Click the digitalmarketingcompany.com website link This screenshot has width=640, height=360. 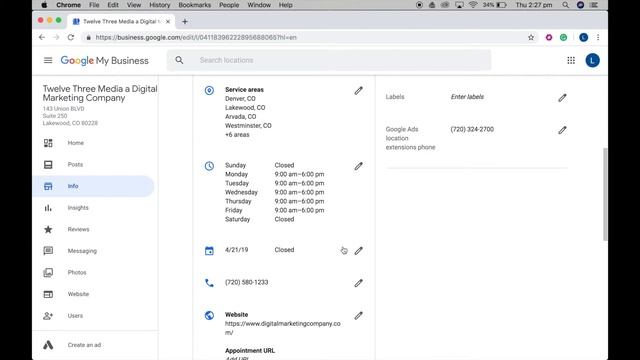click(x=282, y=328)
